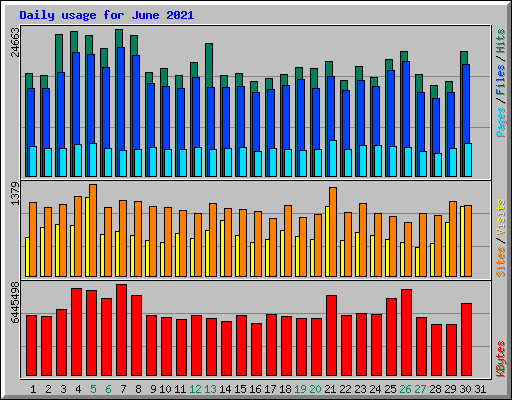Click day 7 on the x-axis
Screen dimensions: 512x400
point(123,389)
